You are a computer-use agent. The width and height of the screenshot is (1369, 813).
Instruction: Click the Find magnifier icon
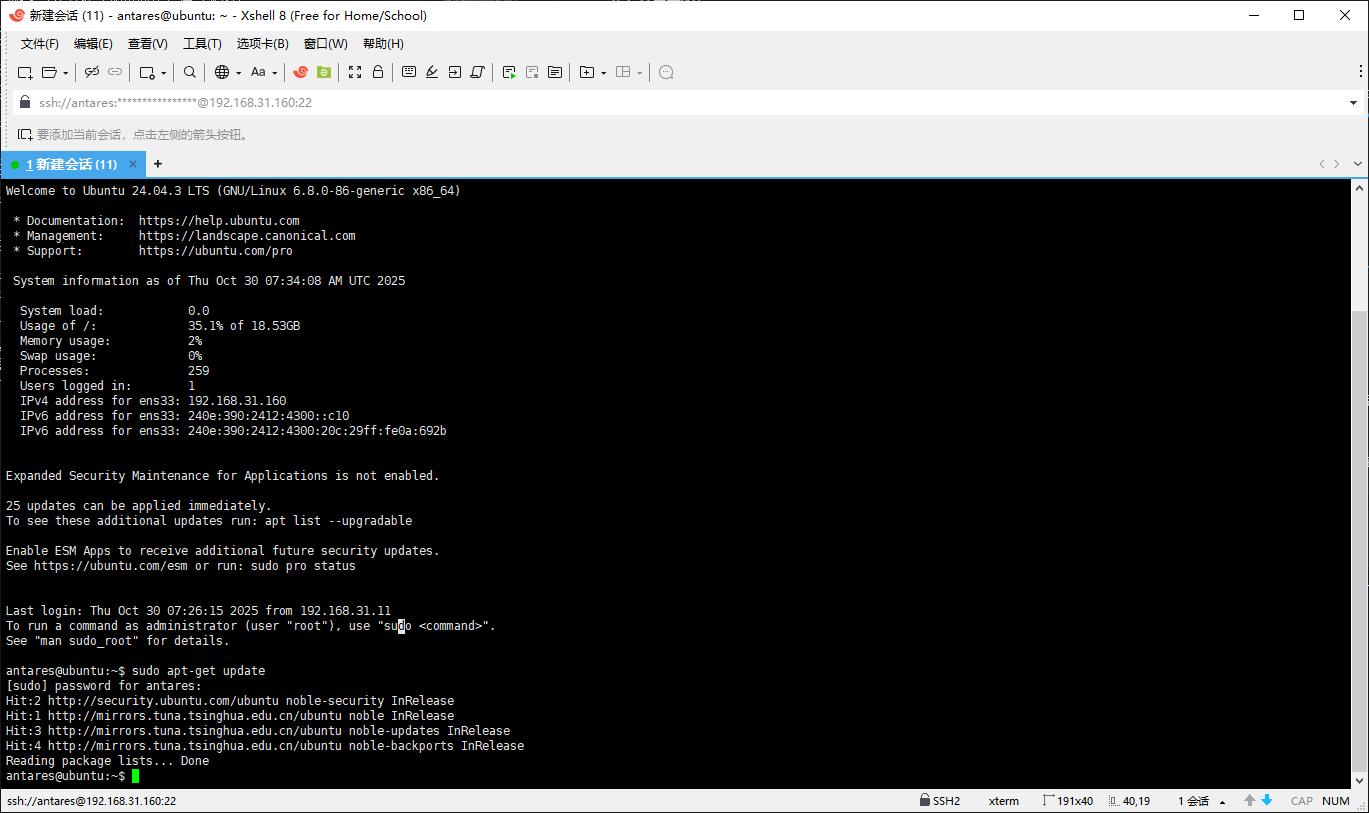190,72
